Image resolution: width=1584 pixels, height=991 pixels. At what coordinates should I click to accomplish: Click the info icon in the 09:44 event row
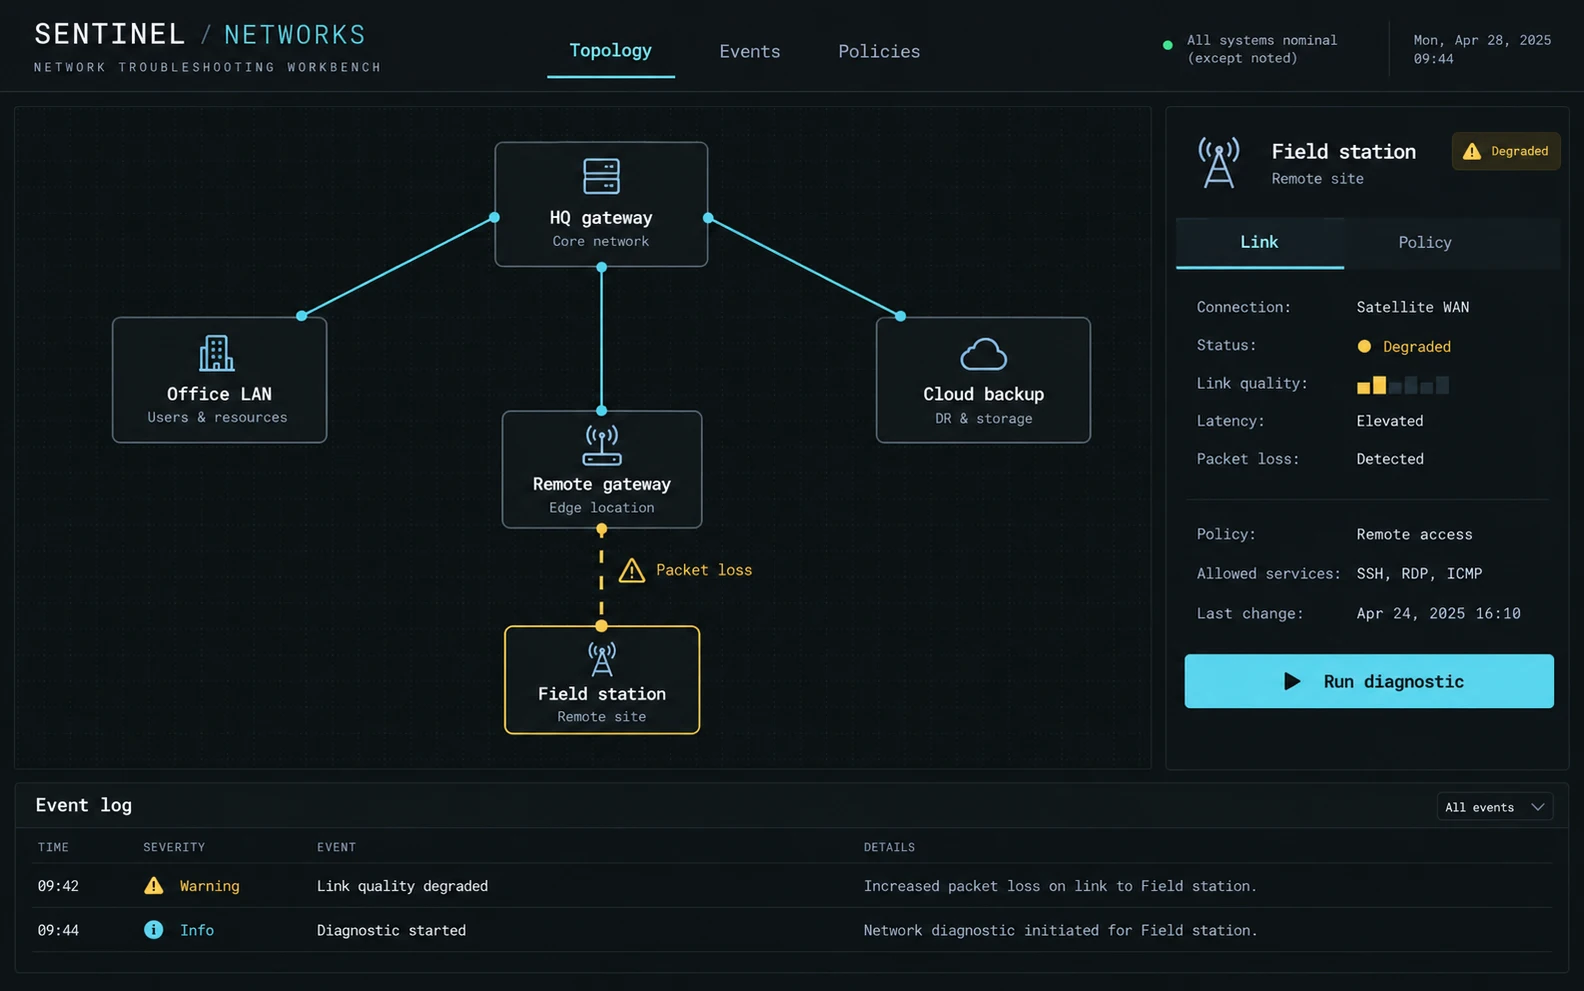pos(153,929)
